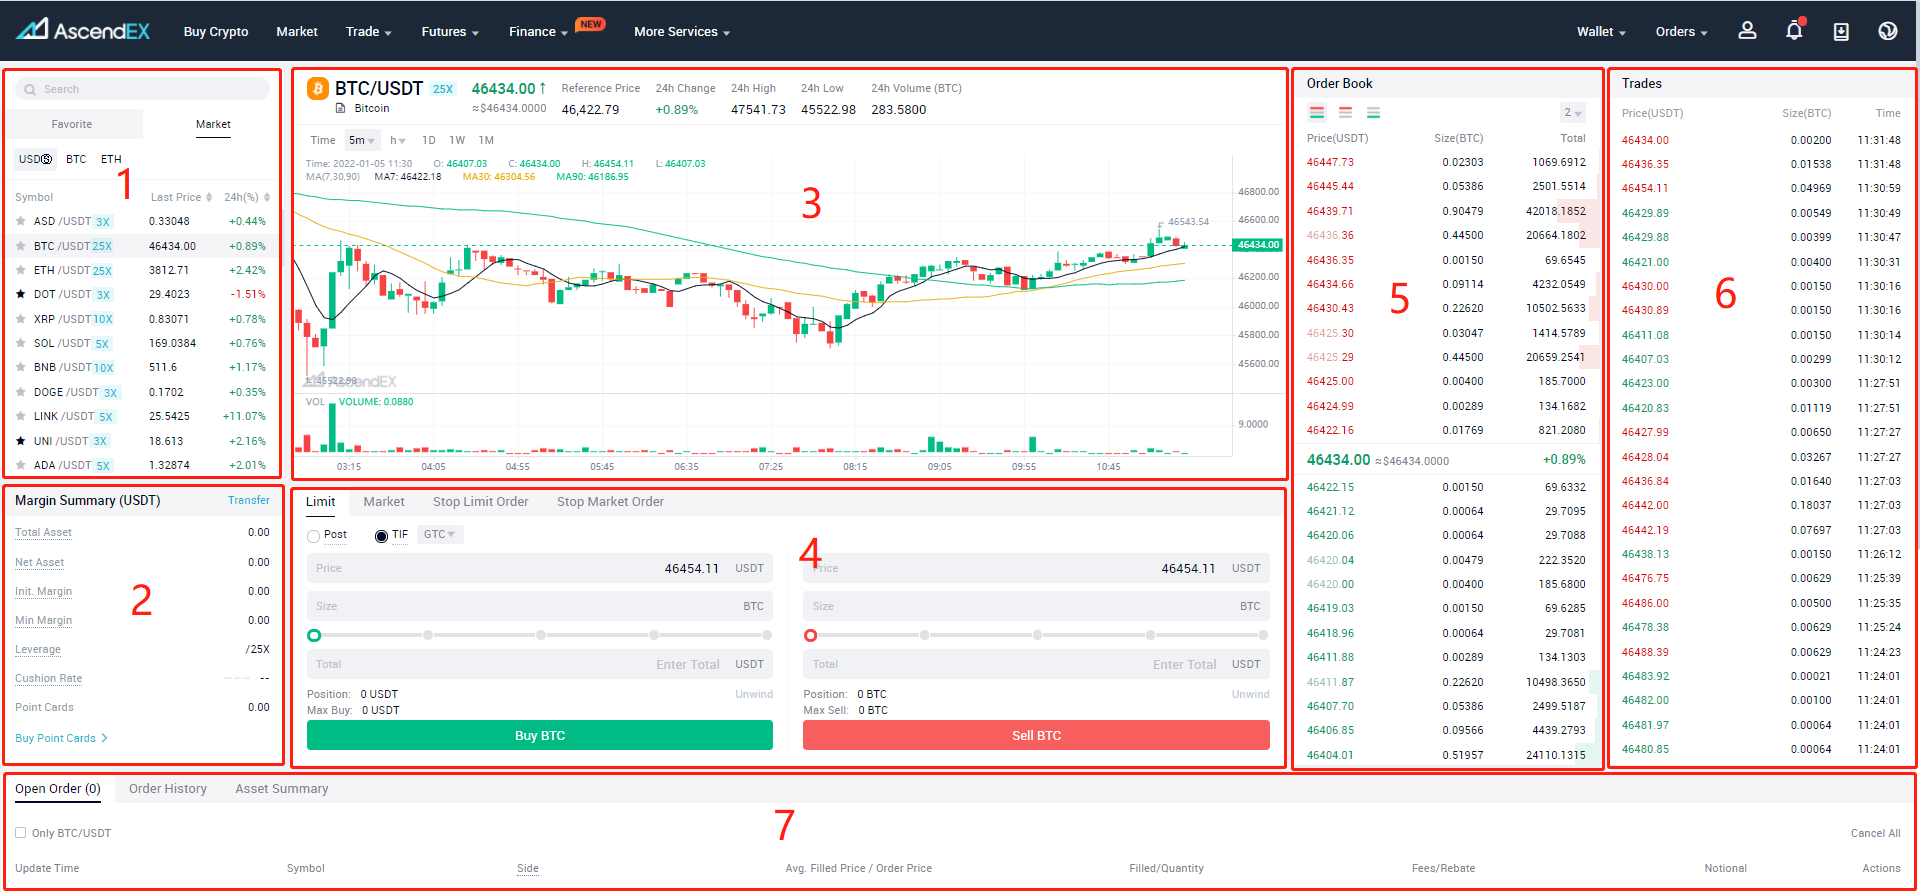
Task: Select the 1W chart timeframe
Action: (457, 140)
